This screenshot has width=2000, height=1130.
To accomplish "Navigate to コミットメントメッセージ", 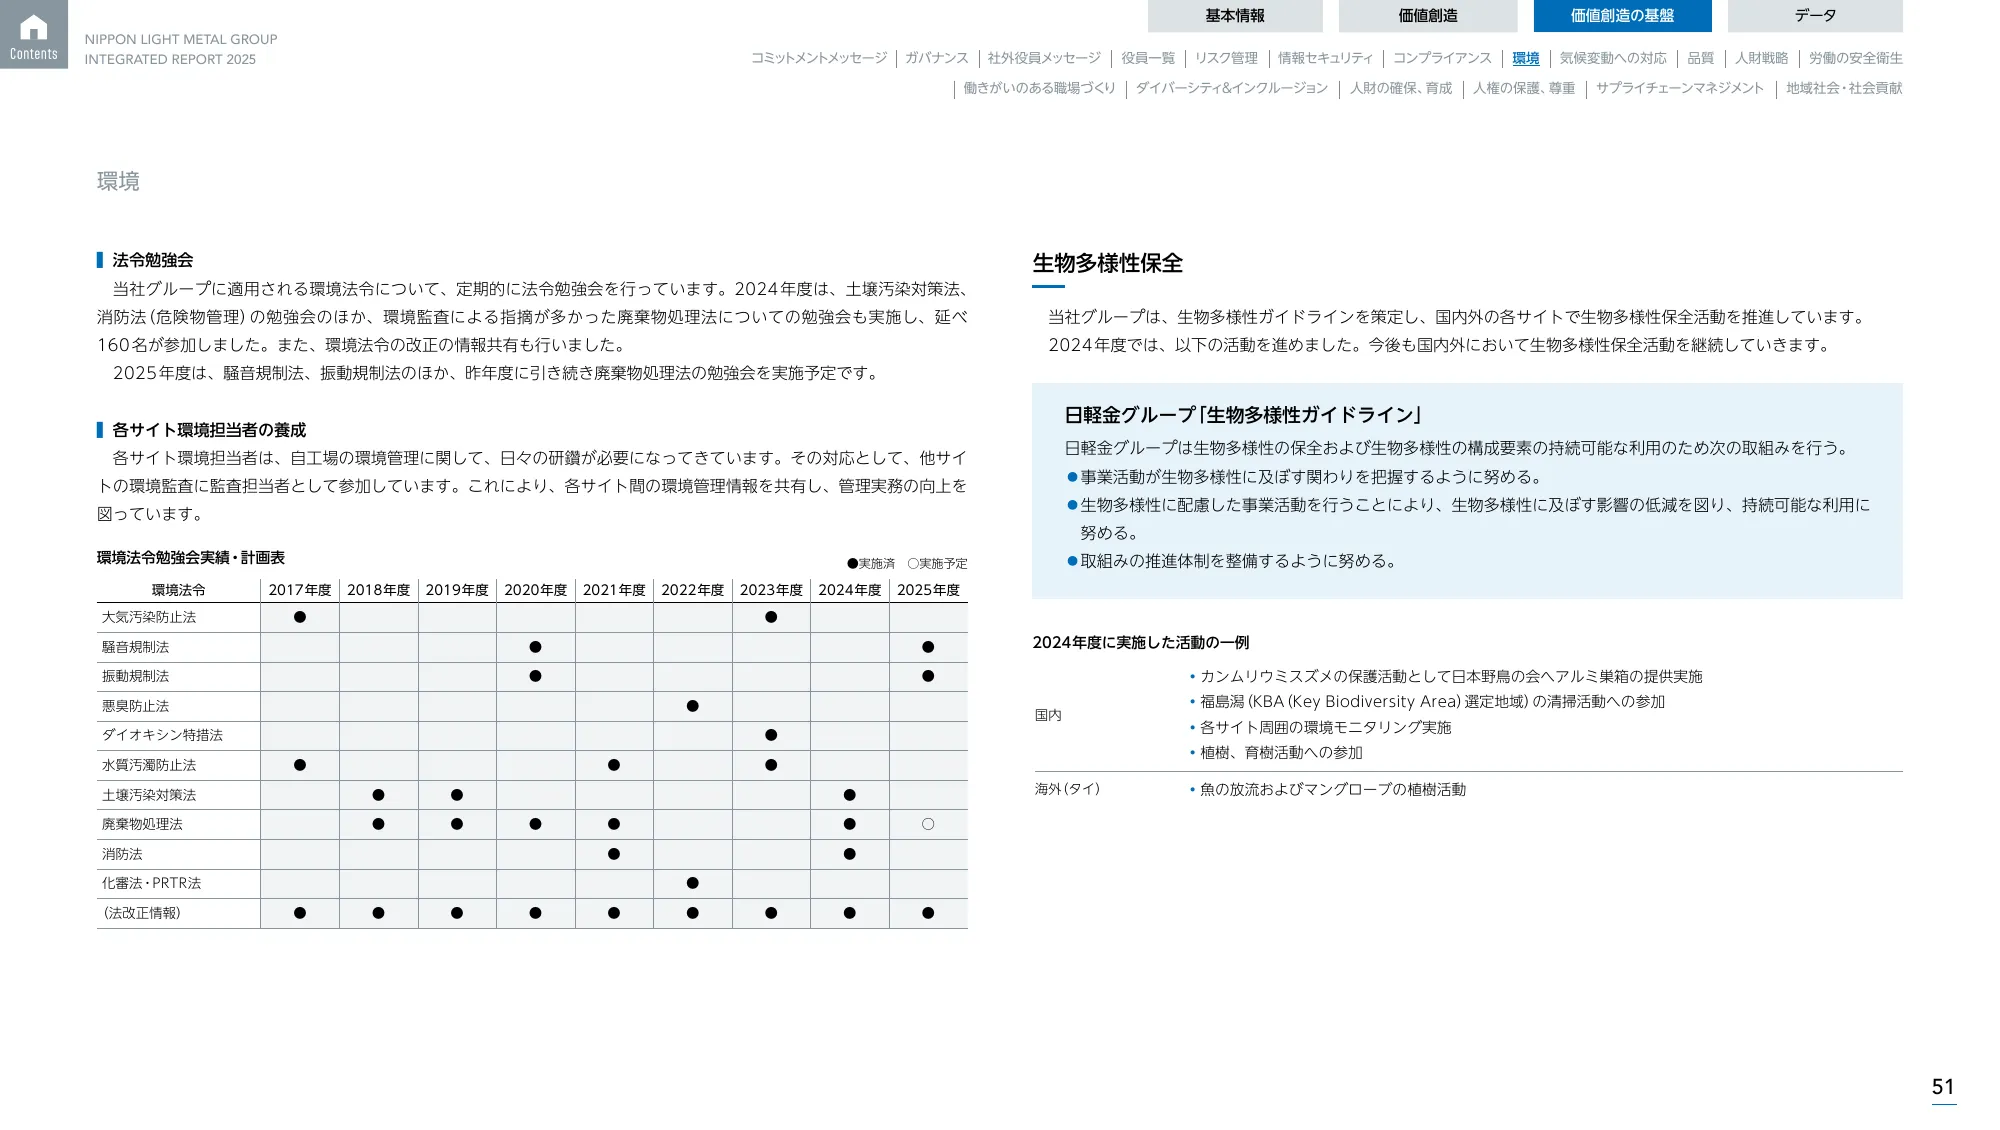I will (x=818, y=58).
